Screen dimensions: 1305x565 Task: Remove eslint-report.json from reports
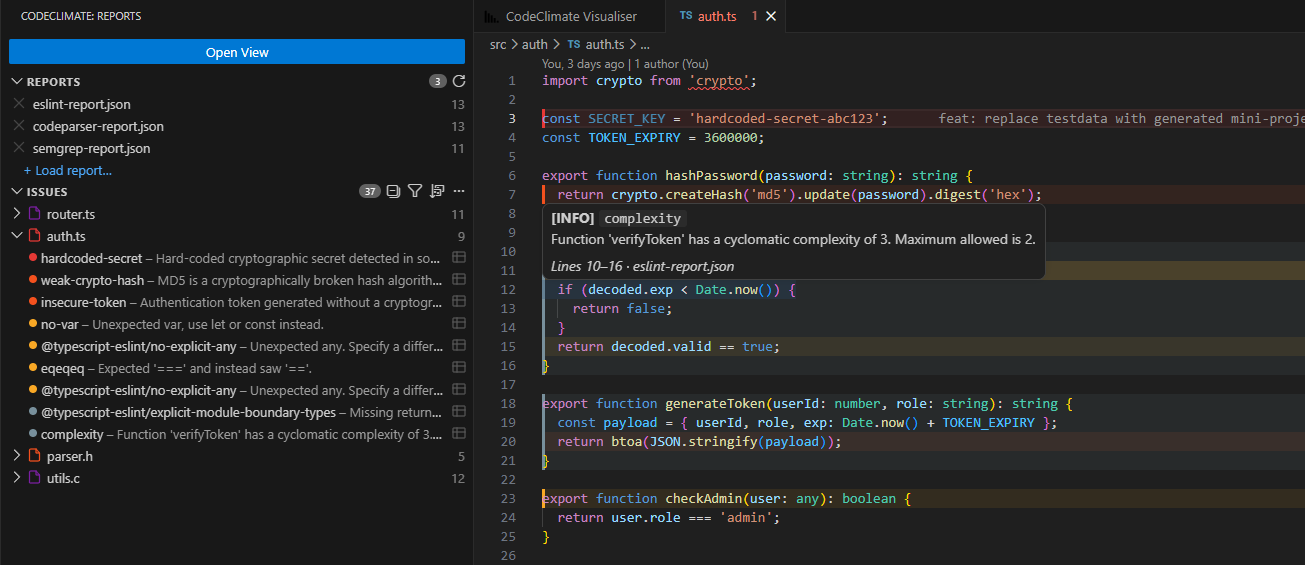19,104
